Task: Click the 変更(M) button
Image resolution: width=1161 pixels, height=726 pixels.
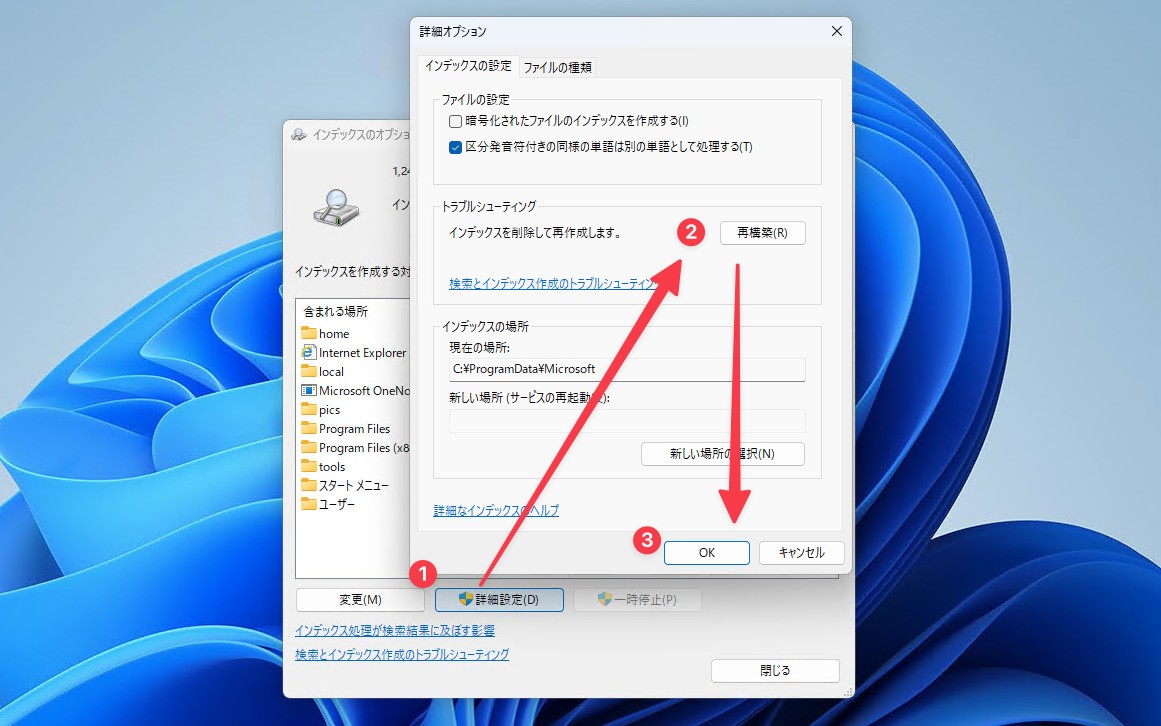Action: tap(360, 599)
